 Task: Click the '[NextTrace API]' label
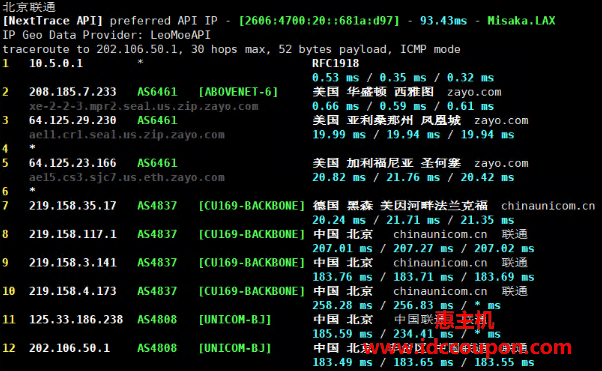pos(53,21)
